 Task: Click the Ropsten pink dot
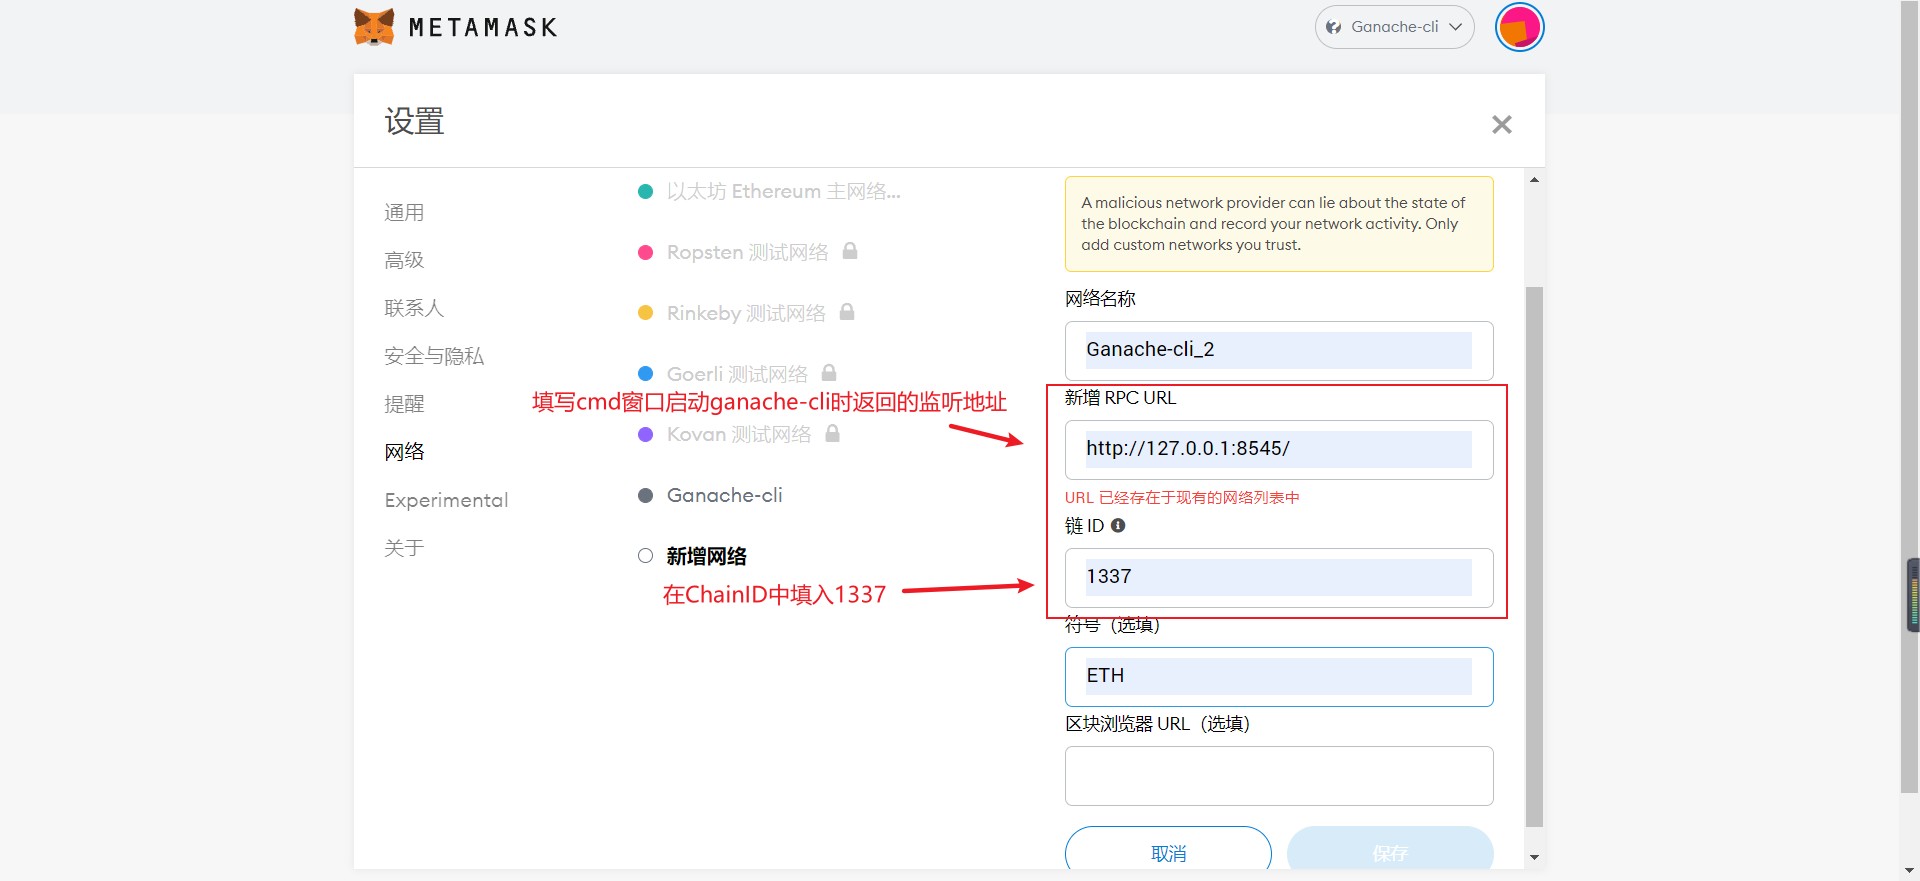tap(645, 252)
